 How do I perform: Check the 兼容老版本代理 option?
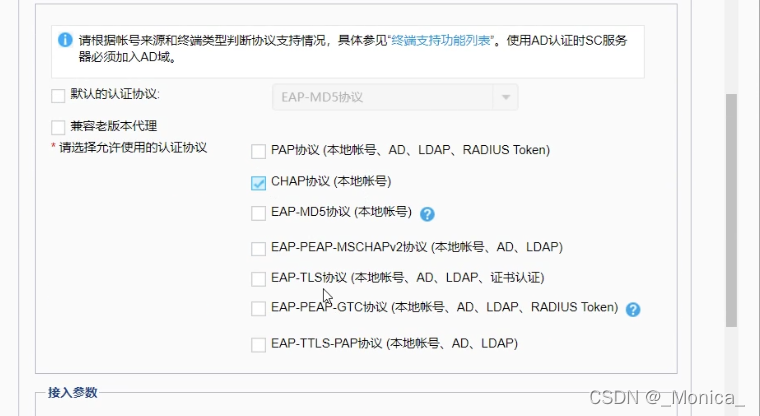pos(58,128)
